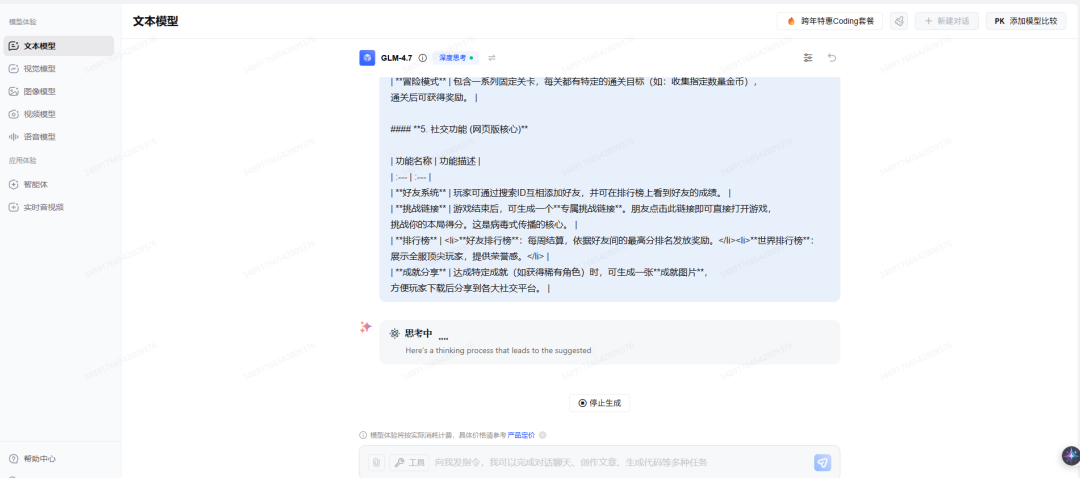Screen dimensions: 1080x478
Task: Click the floating AI sparkle orb icon
Action: [x=1071, y=455]
